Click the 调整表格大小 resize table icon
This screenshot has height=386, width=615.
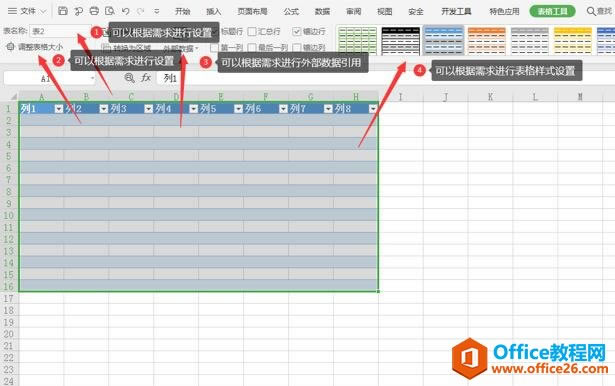coord(11,47)
